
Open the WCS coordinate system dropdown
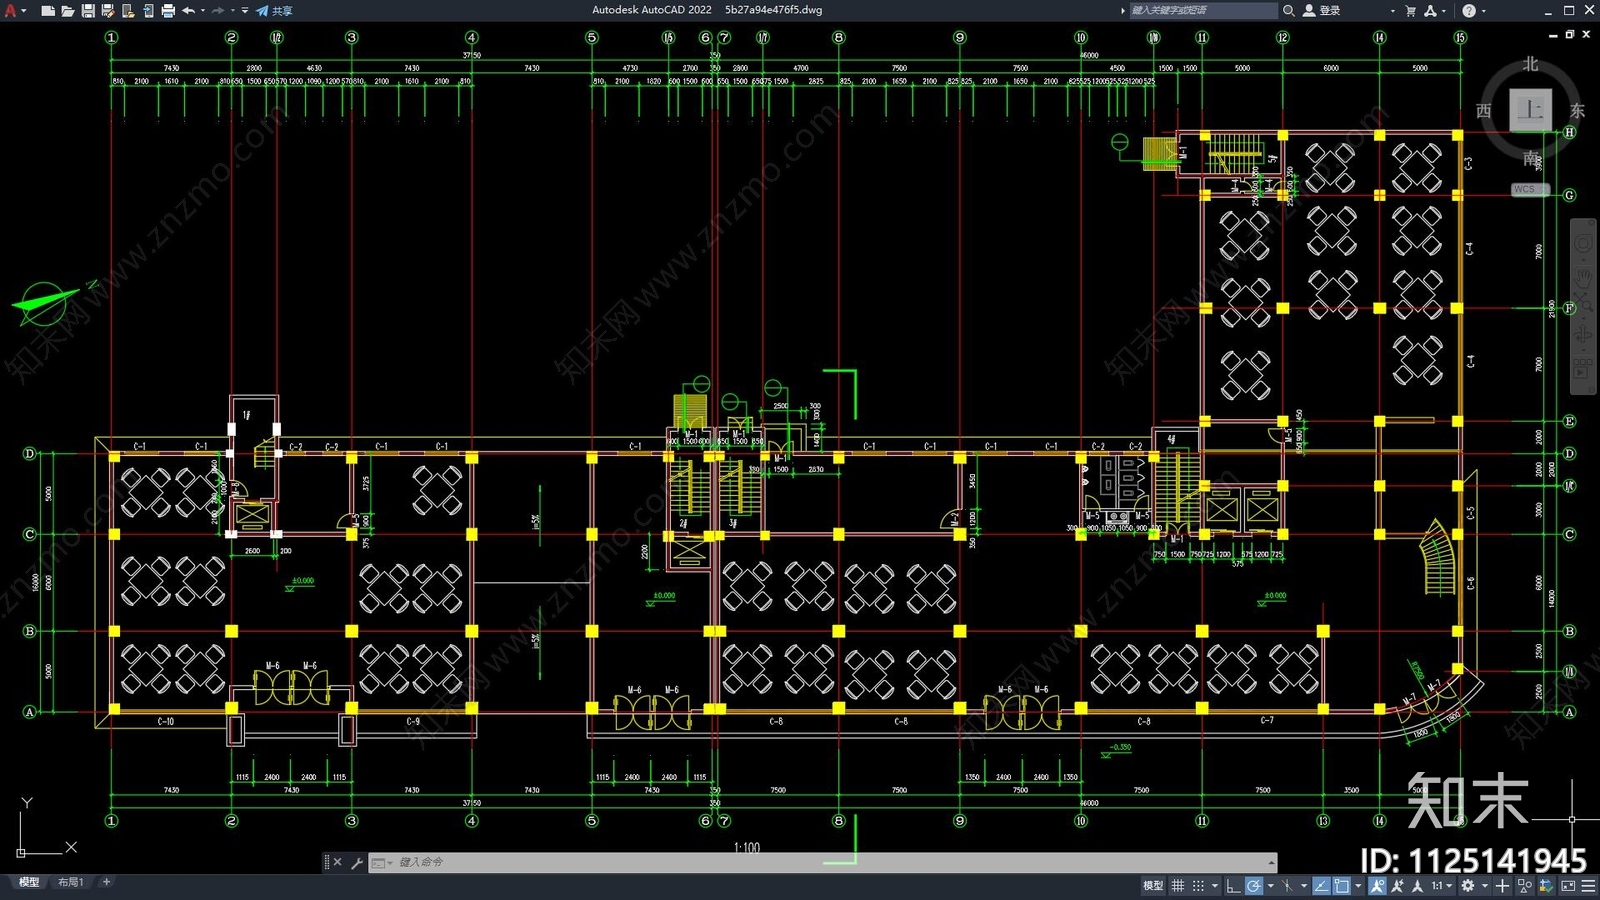coord(1530,189)
